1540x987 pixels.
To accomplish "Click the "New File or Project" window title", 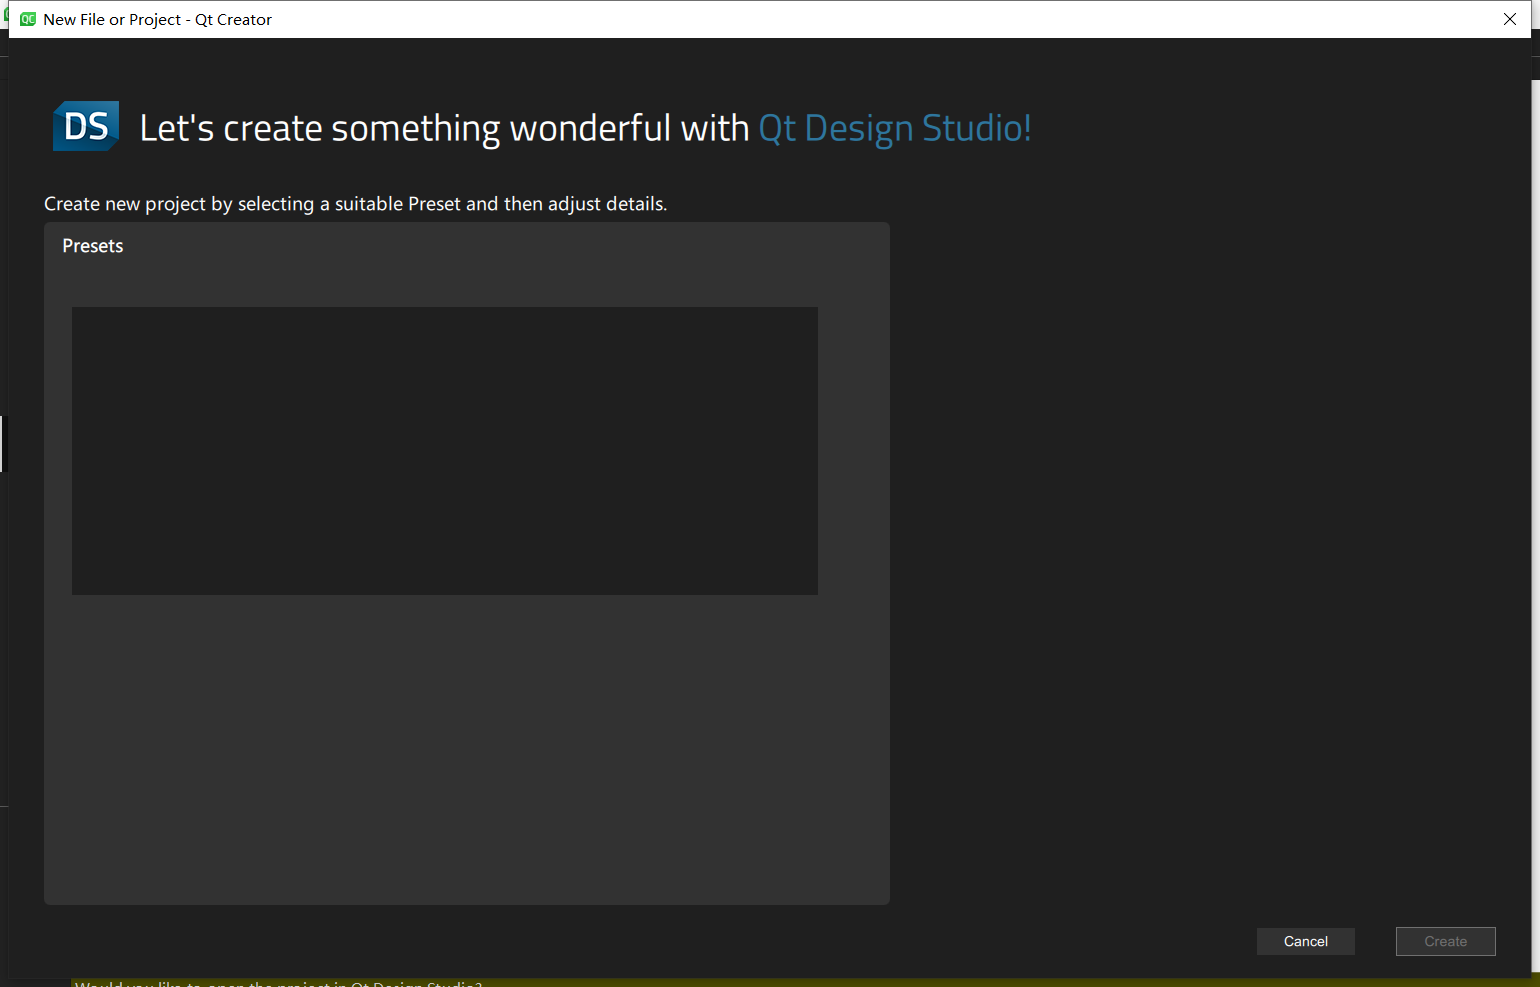I will [112, 19].
